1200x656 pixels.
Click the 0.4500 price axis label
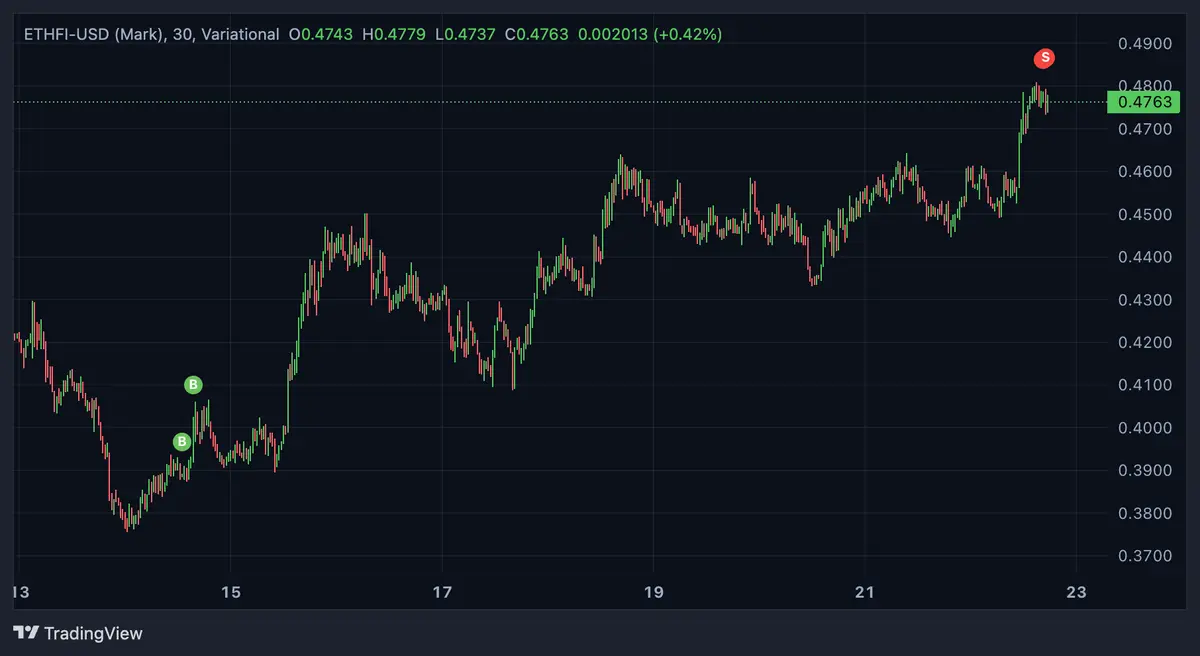[x=1146, y=215]
